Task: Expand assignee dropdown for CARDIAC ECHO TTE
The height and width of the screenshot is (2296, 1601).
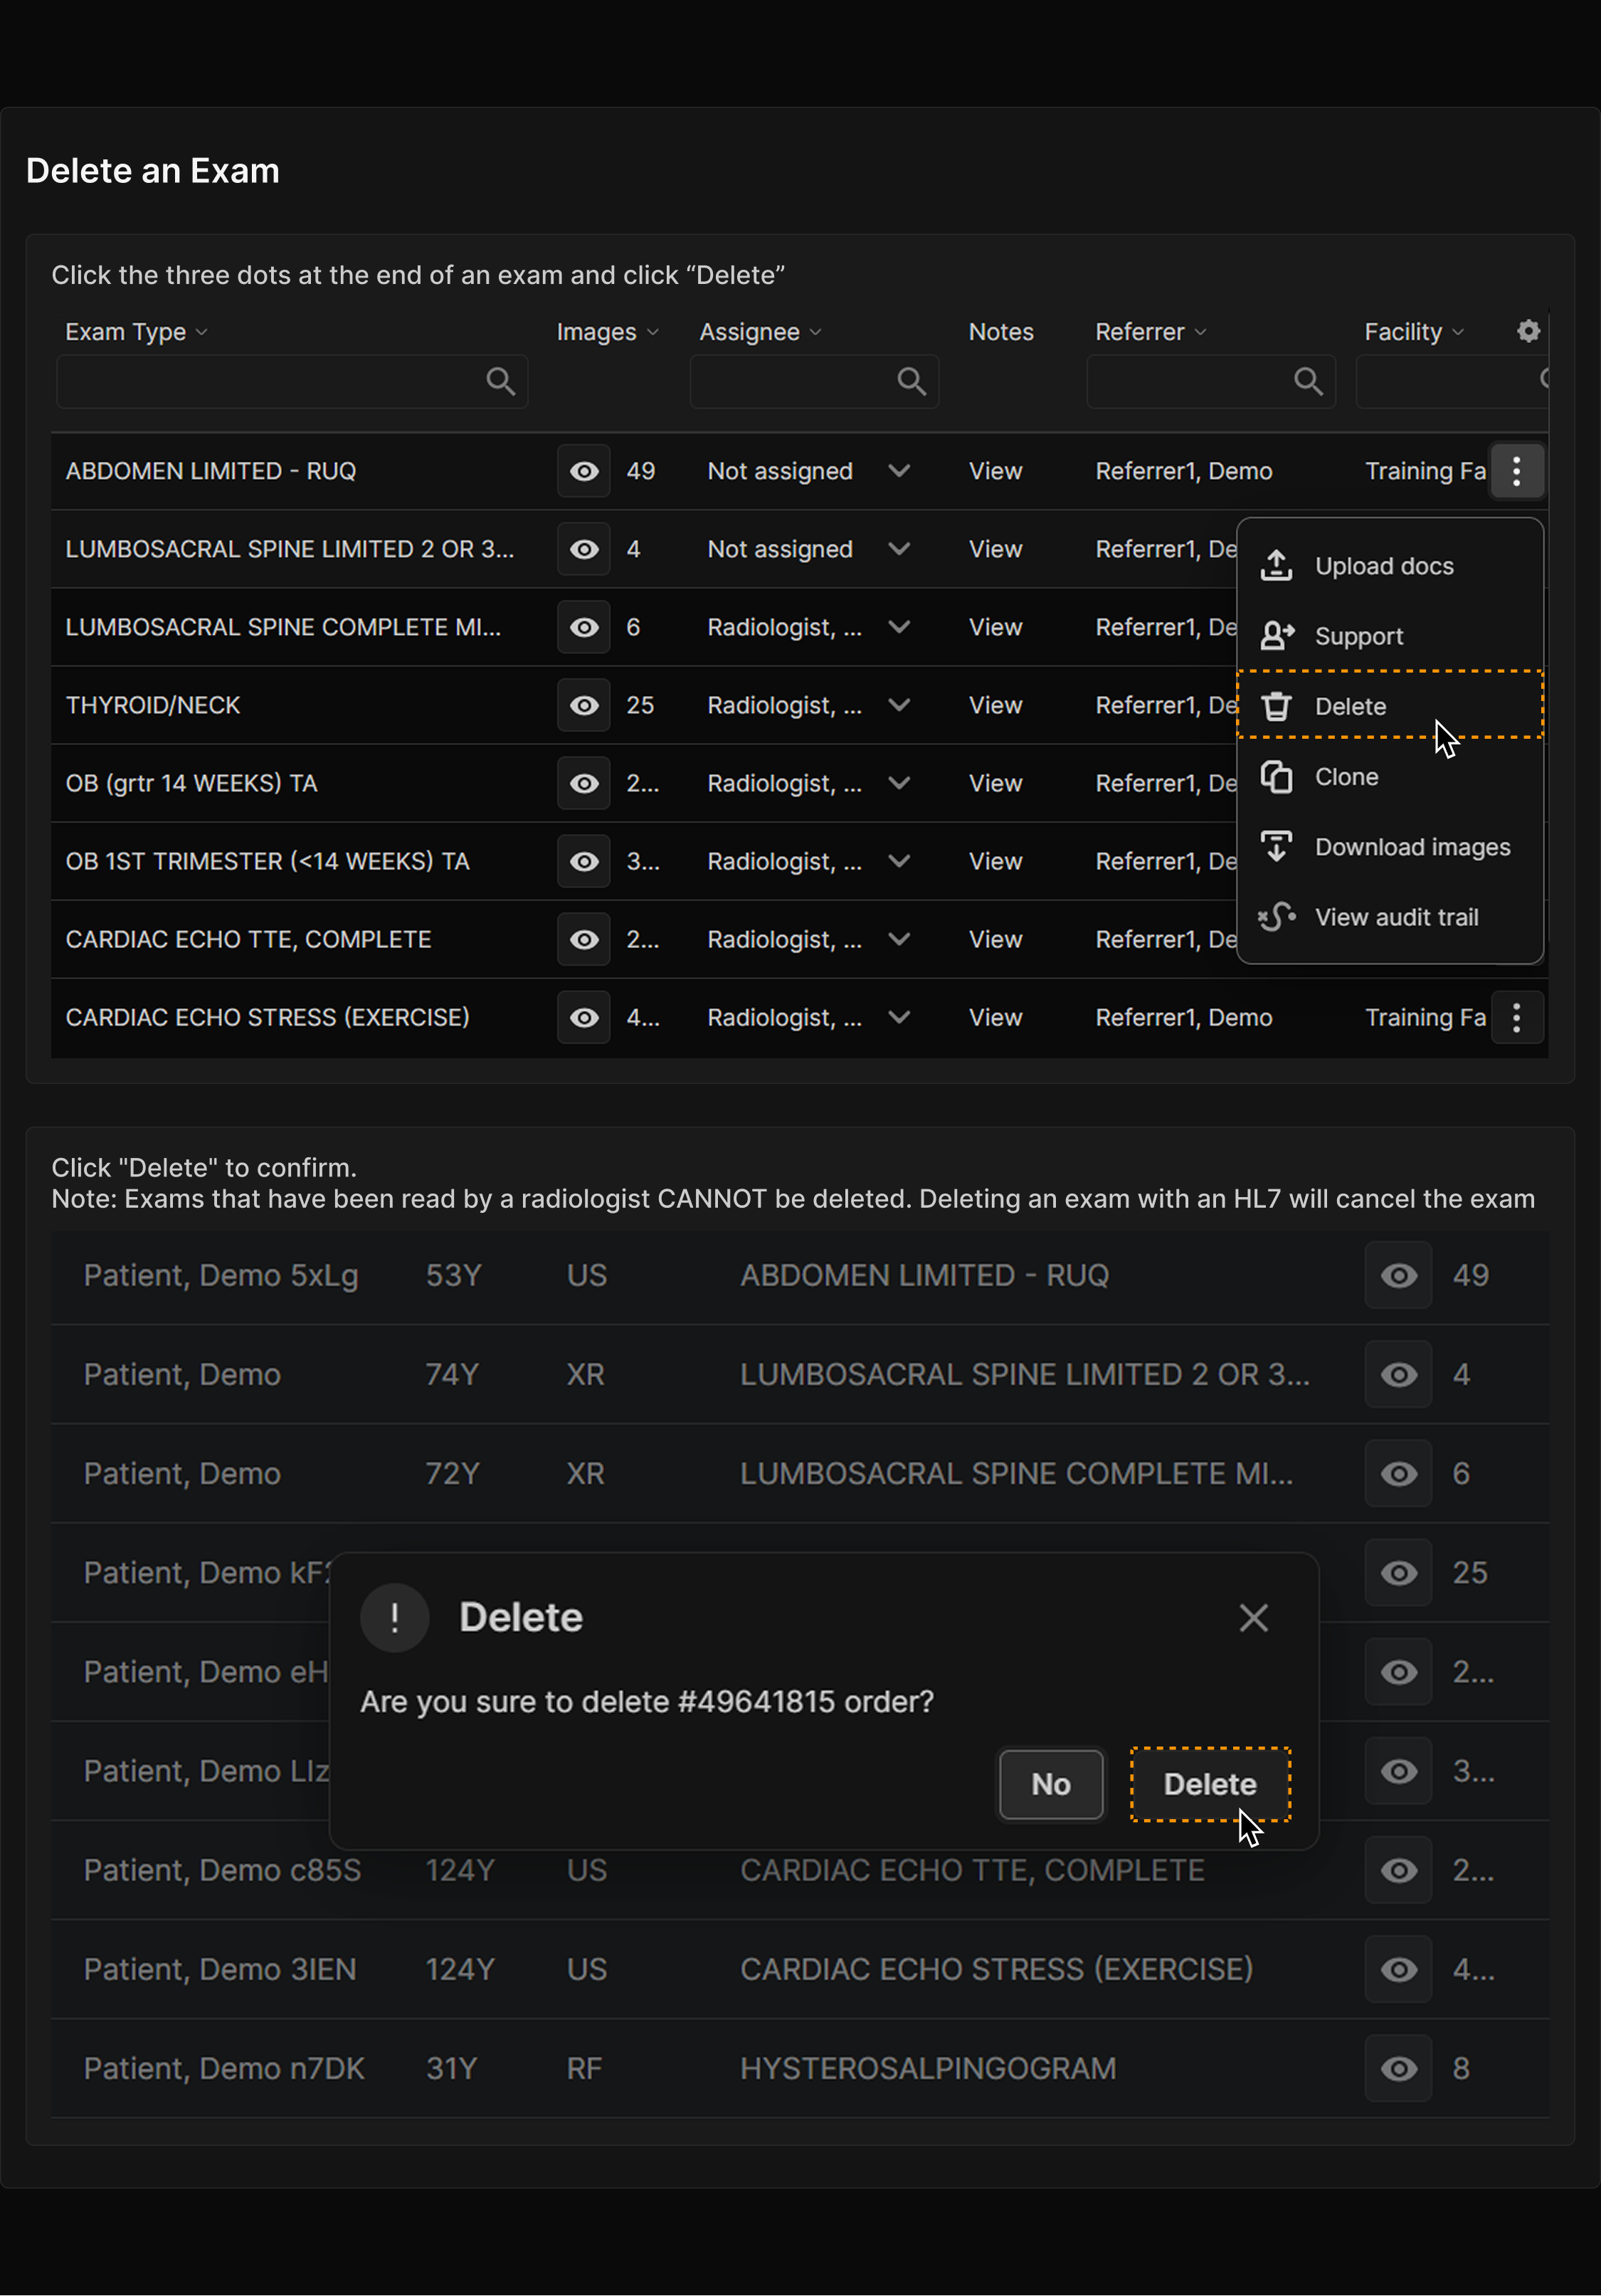Action: click(x=899, y=939)
